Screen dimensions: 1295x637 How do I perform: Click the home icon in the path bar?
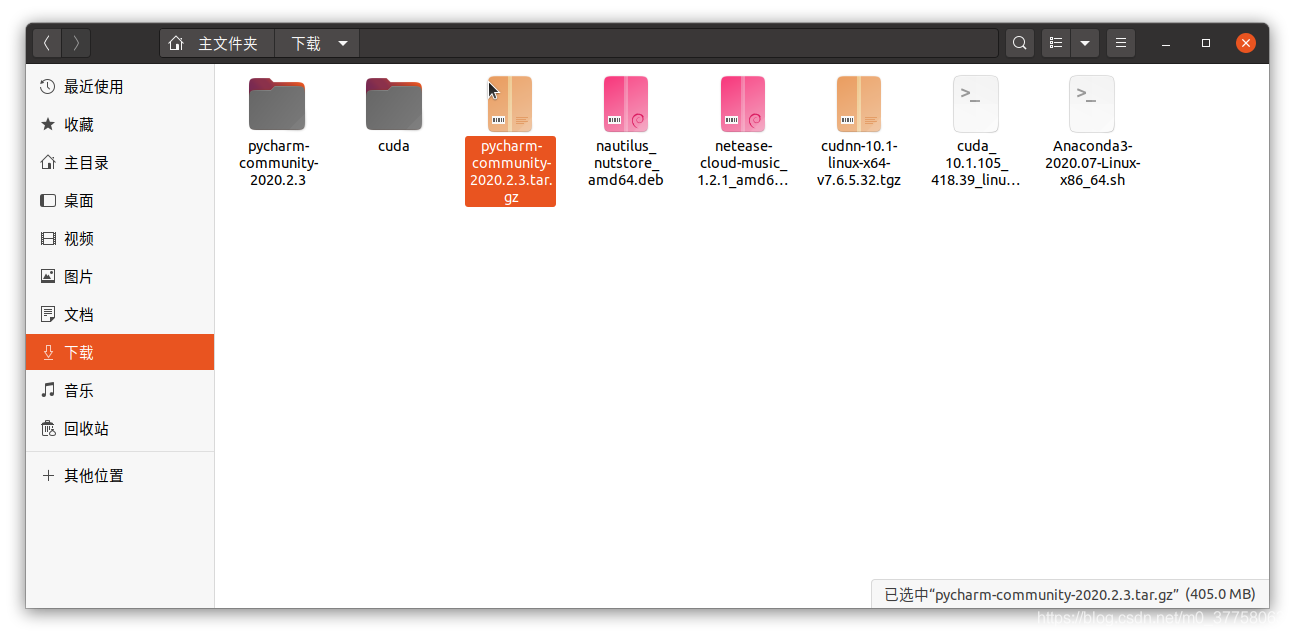(x=176, y=43)
